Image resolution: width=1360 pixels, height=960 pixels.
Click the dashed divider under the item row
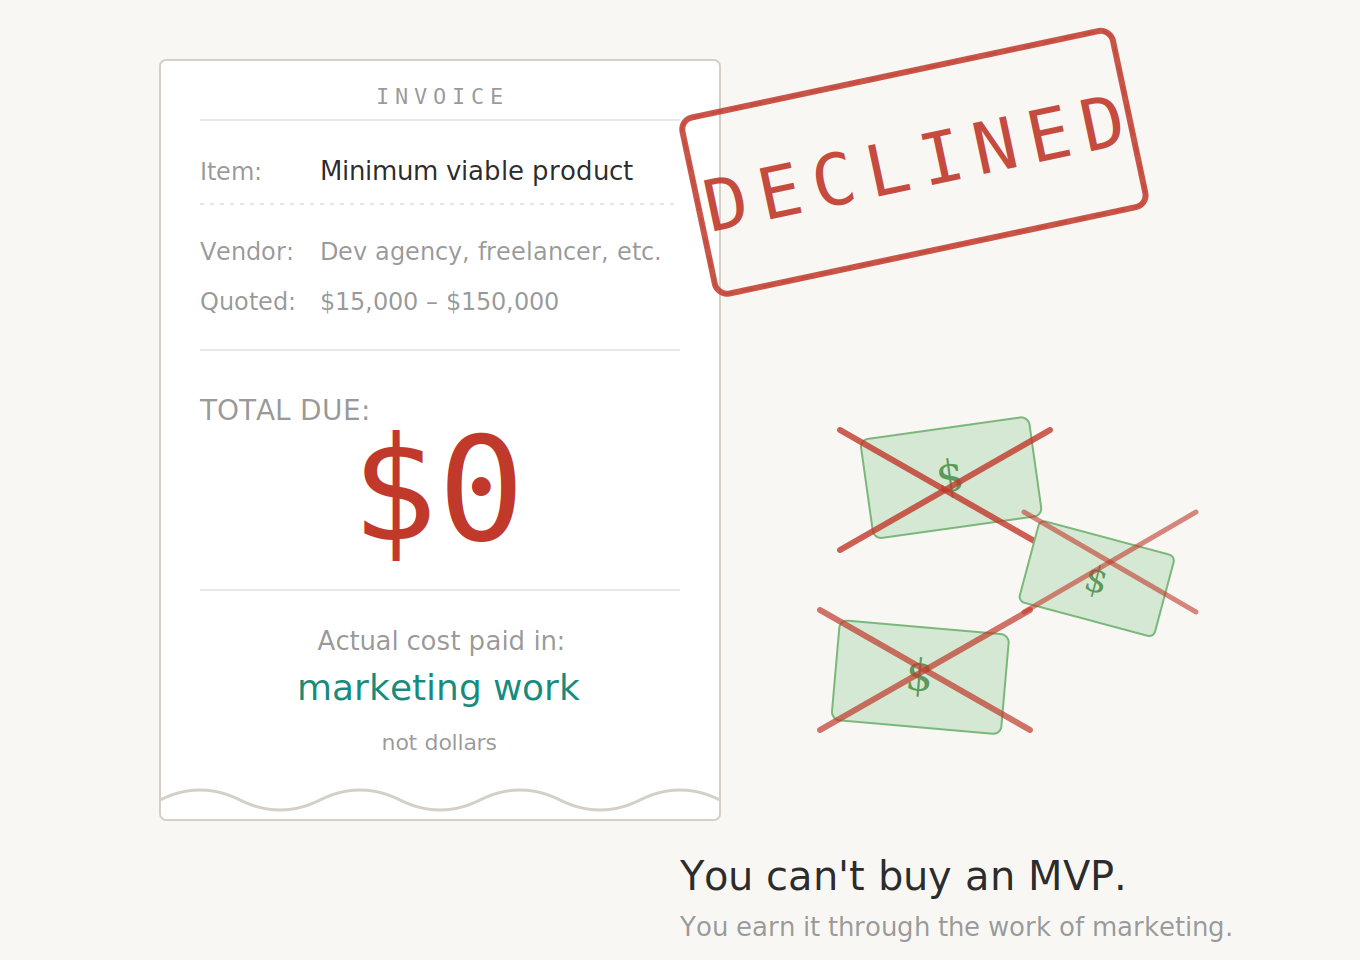[437, 204]
